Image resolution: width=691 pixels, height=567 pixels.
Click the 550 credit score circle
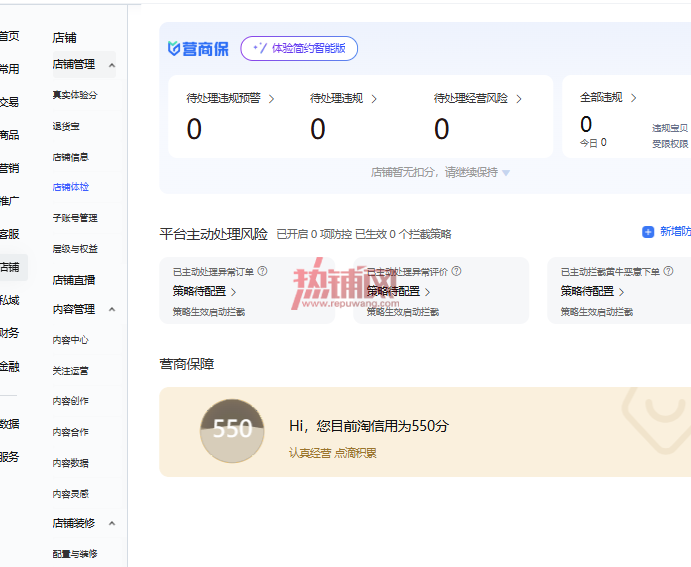click(232, 431)
